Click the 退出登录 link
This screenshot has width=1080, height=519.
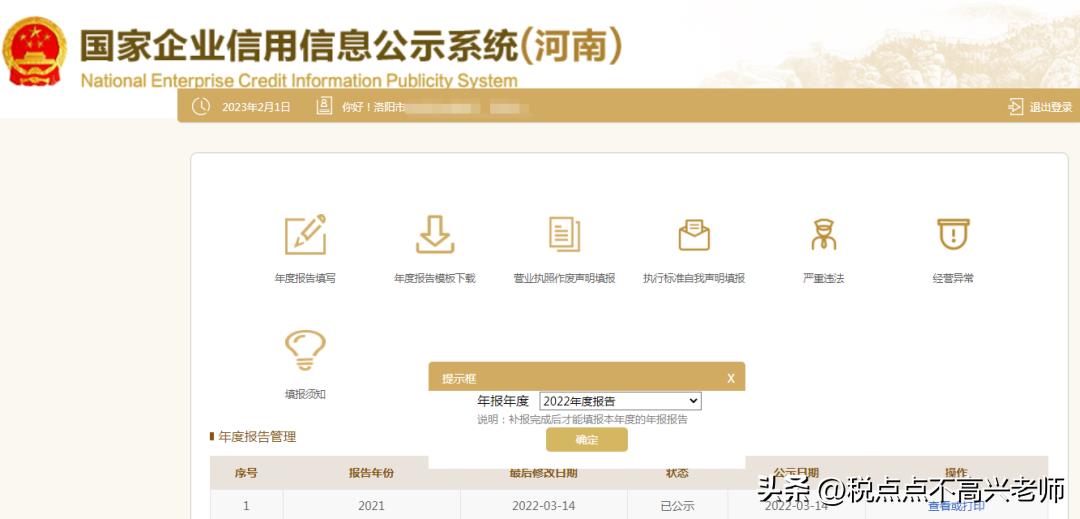click(1051, 107)
